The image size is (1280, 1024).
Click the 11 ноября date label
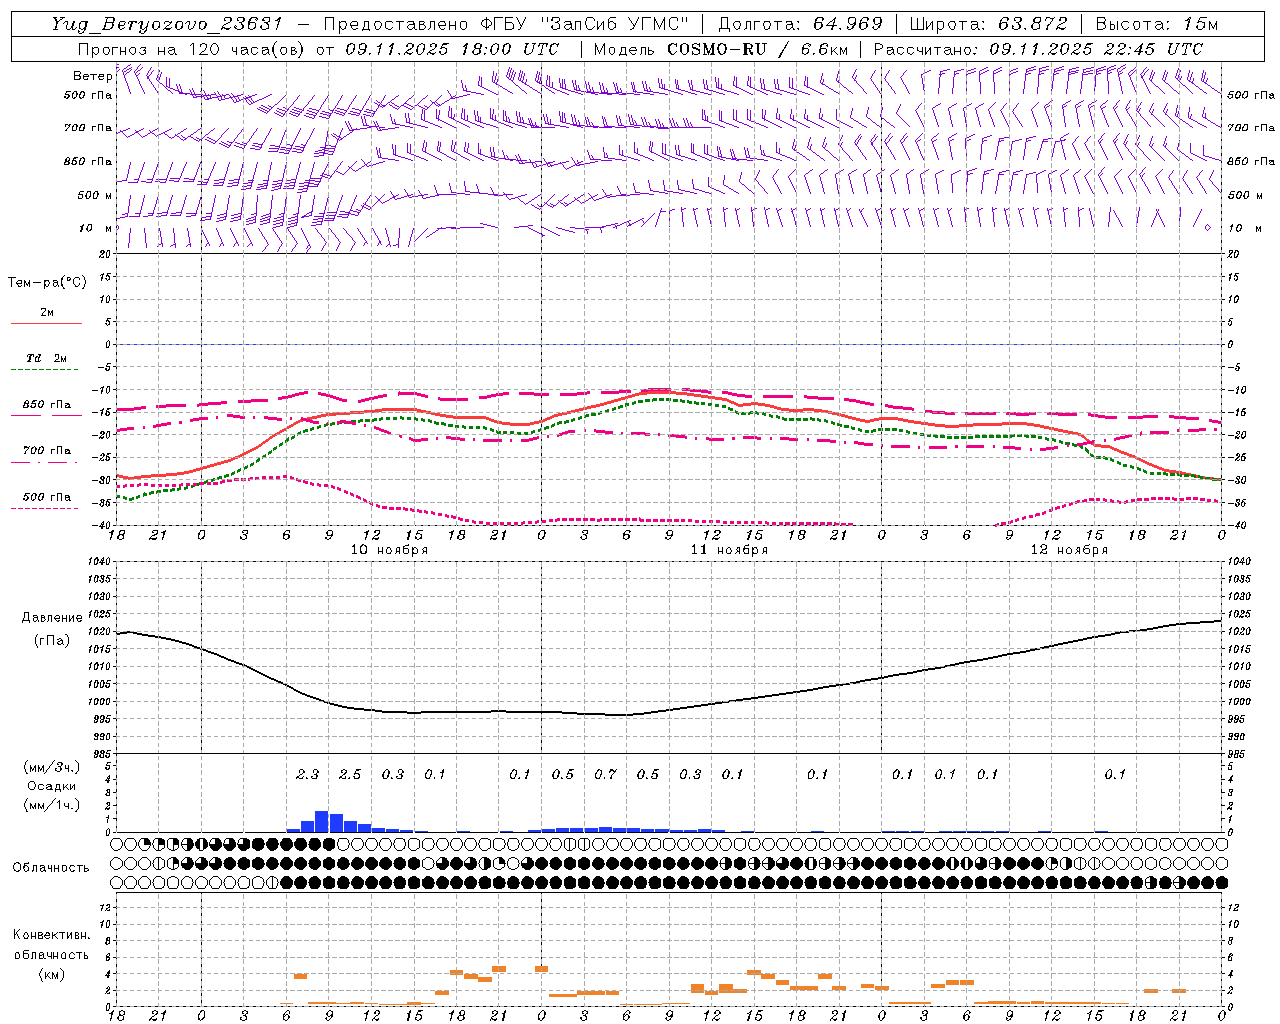coord(729,550)
